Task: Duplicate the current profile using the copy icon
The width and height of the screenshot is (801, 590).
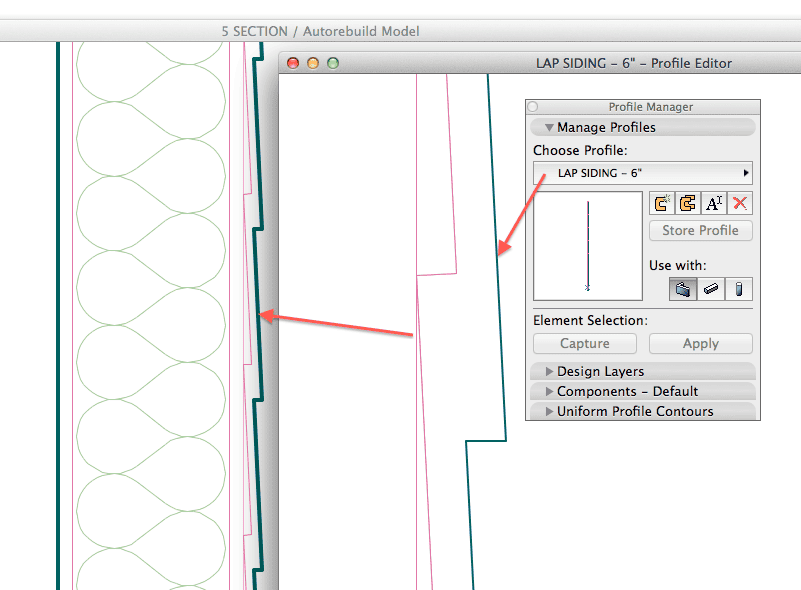Action: pyautogui.click(x=688, y=203)
